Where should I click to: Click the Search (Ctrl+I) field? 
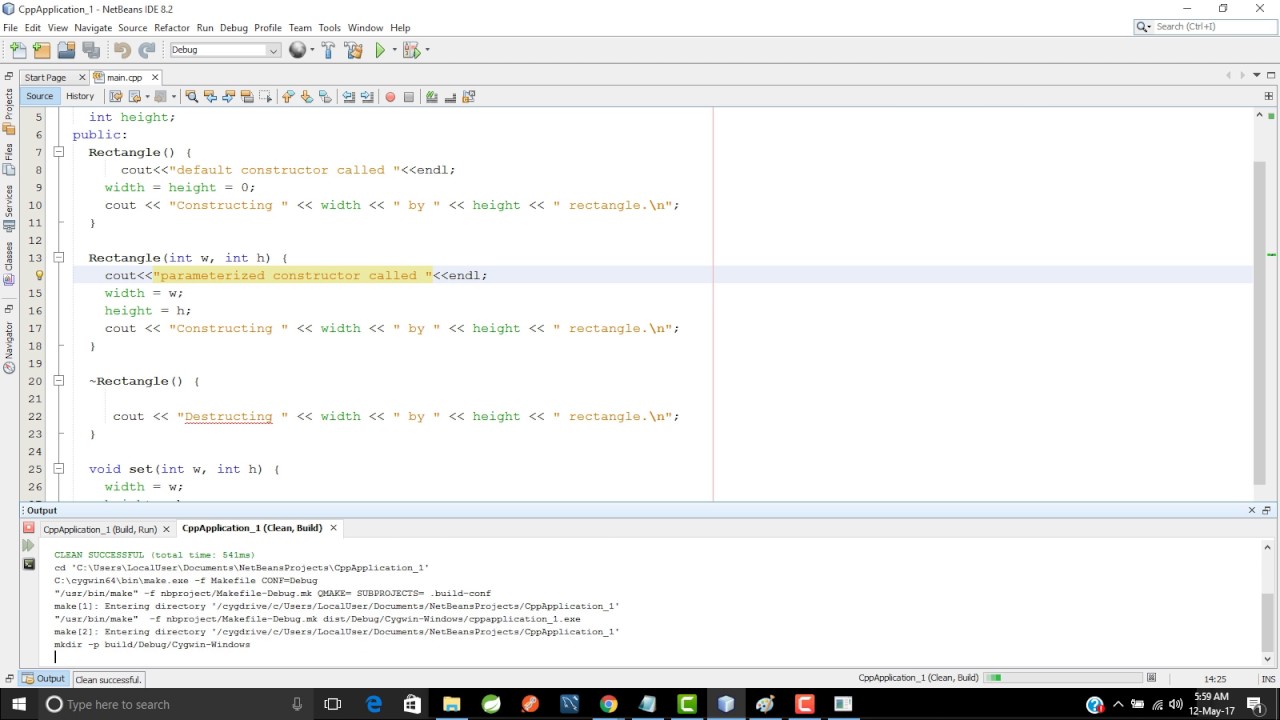[x=1204, y=27]
